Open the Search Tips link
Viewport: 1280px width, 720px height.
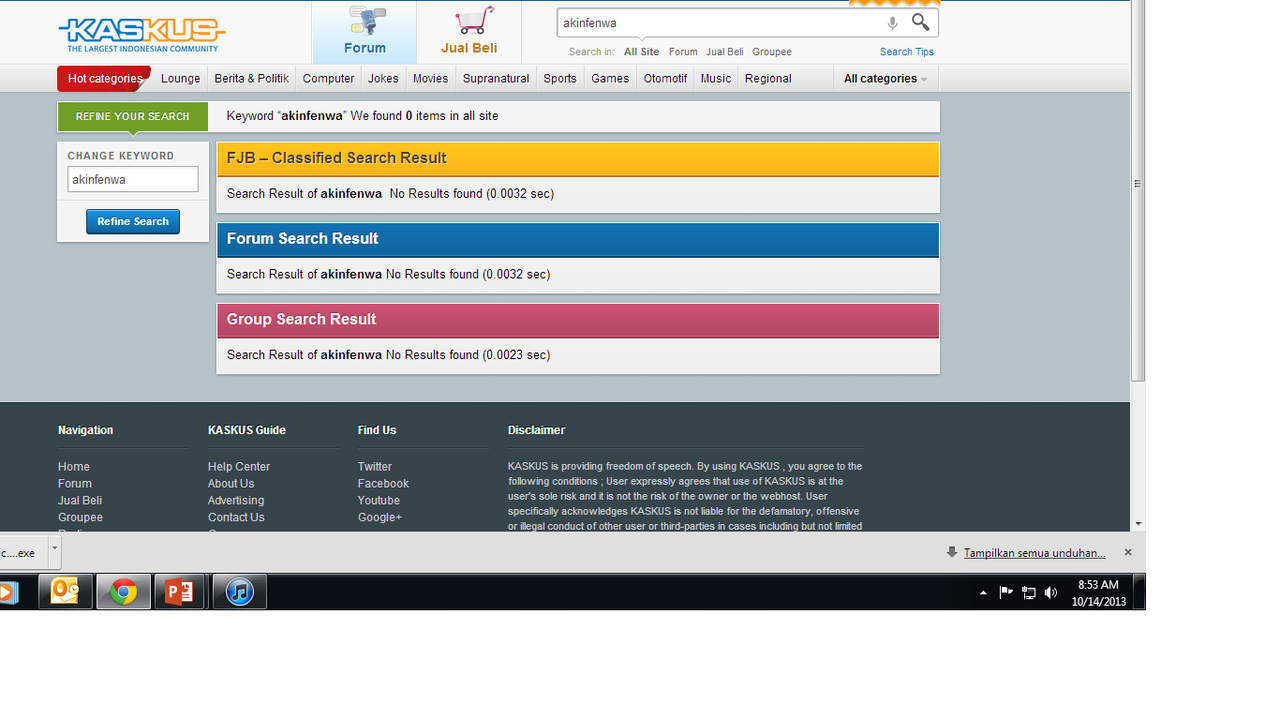click(x=907, y=52)
